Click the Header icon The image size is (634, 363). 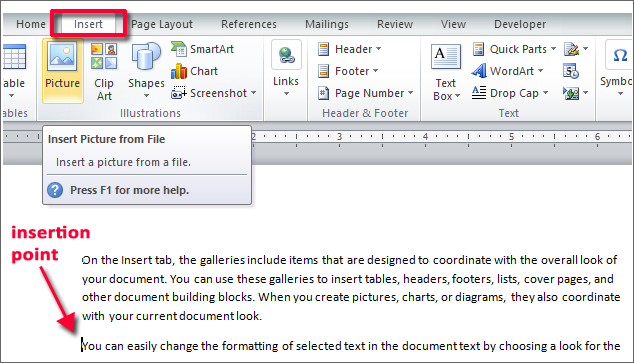click(323, 49)
